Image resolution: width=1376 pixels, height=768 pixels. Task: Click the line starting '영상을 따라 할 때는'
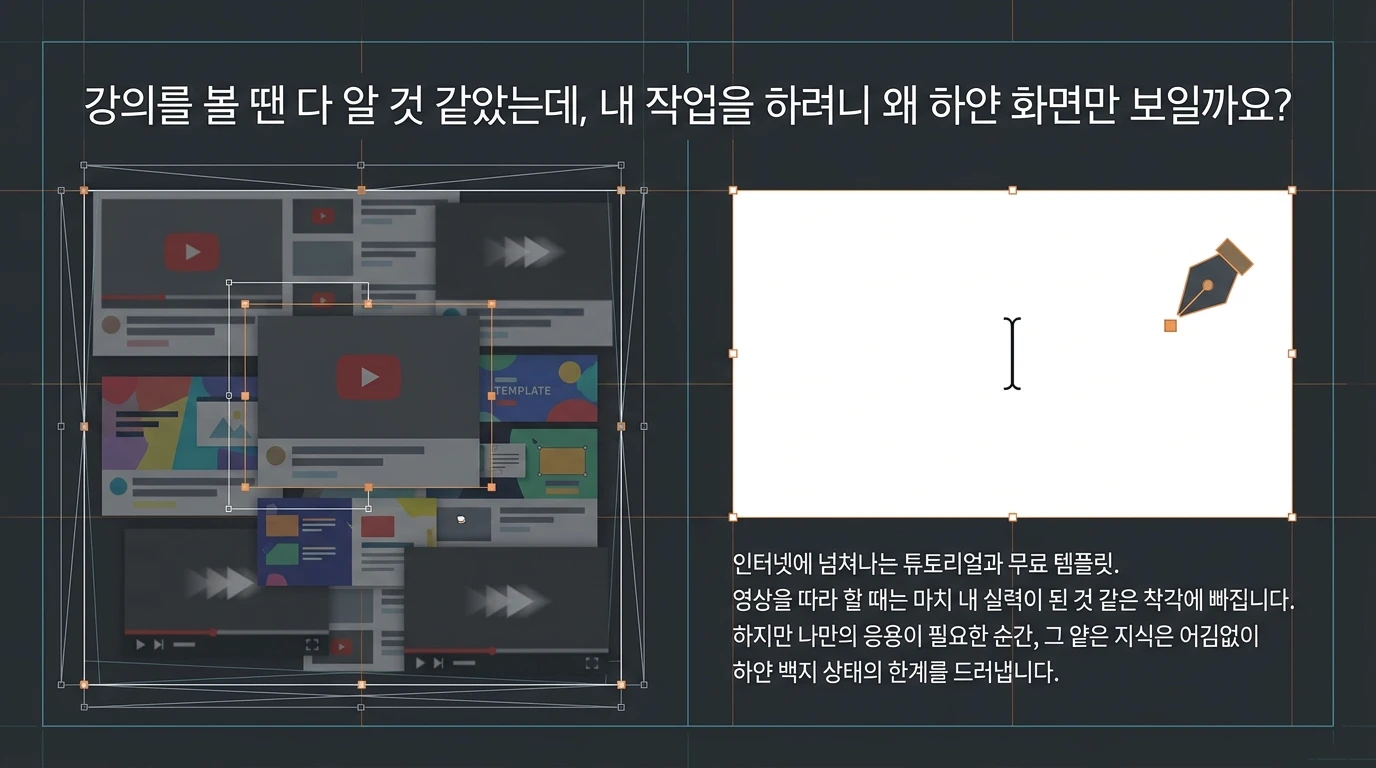tap(1014, 600)
